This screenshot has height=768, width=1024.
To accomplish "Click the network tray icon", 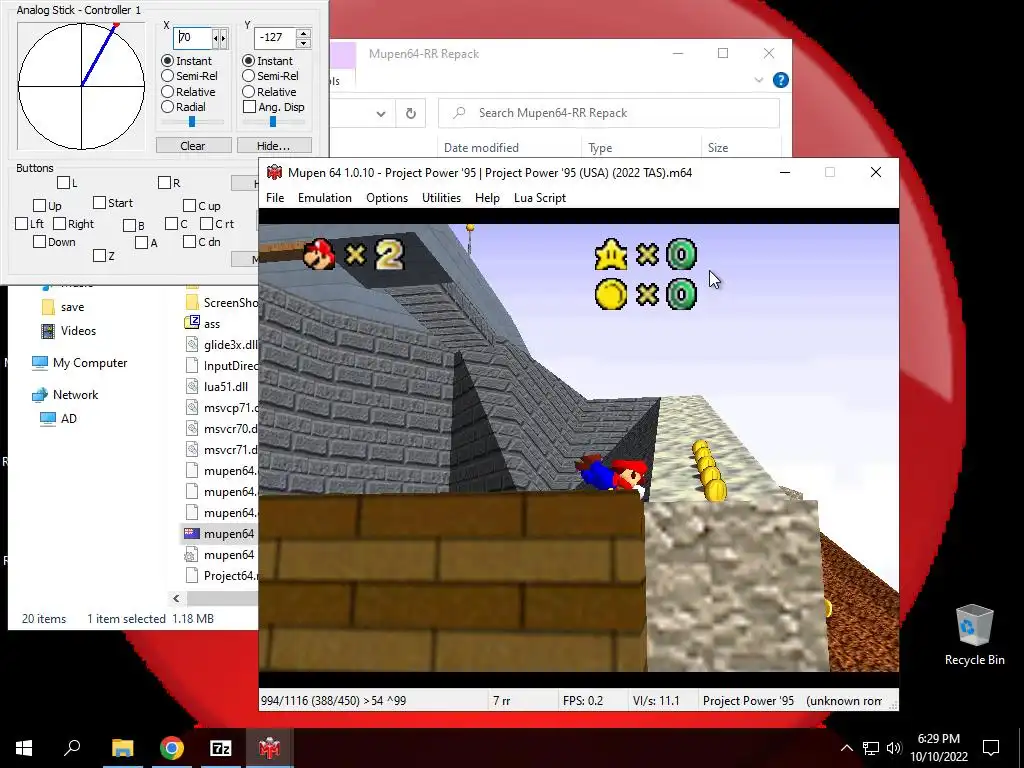I will [871, 748].
